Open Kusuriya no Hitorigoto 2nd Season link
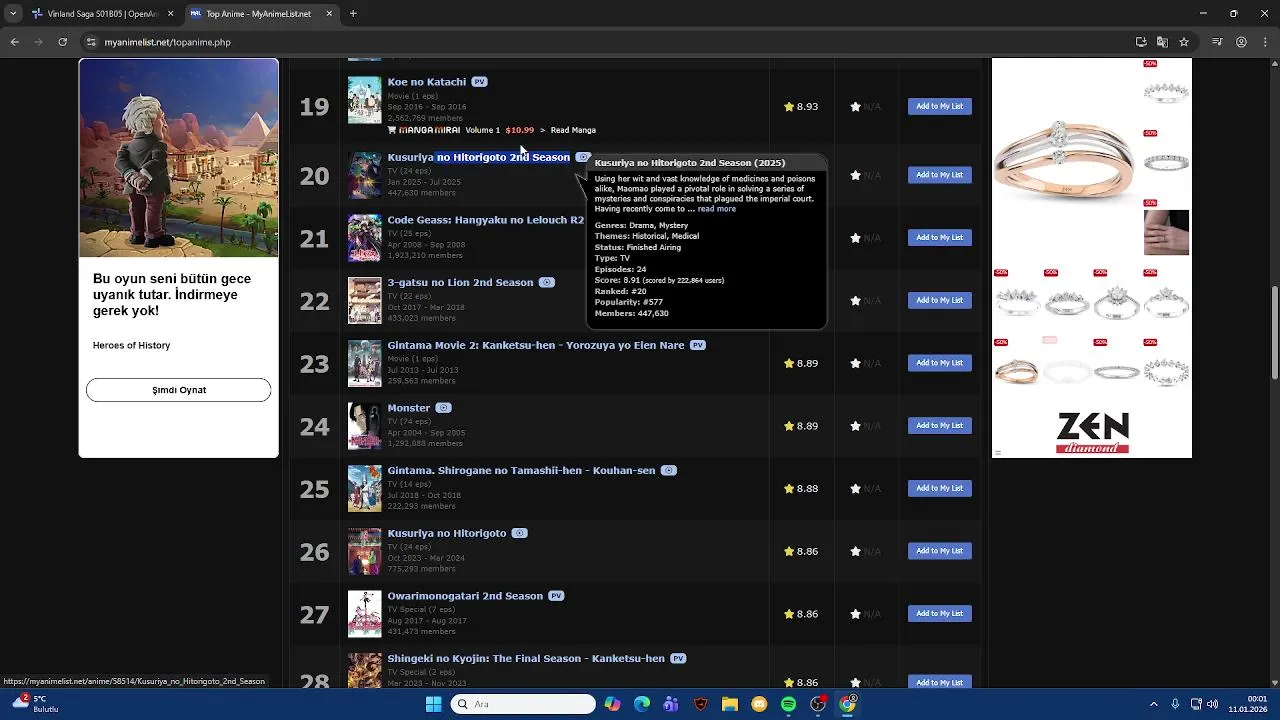 point(478,157)
